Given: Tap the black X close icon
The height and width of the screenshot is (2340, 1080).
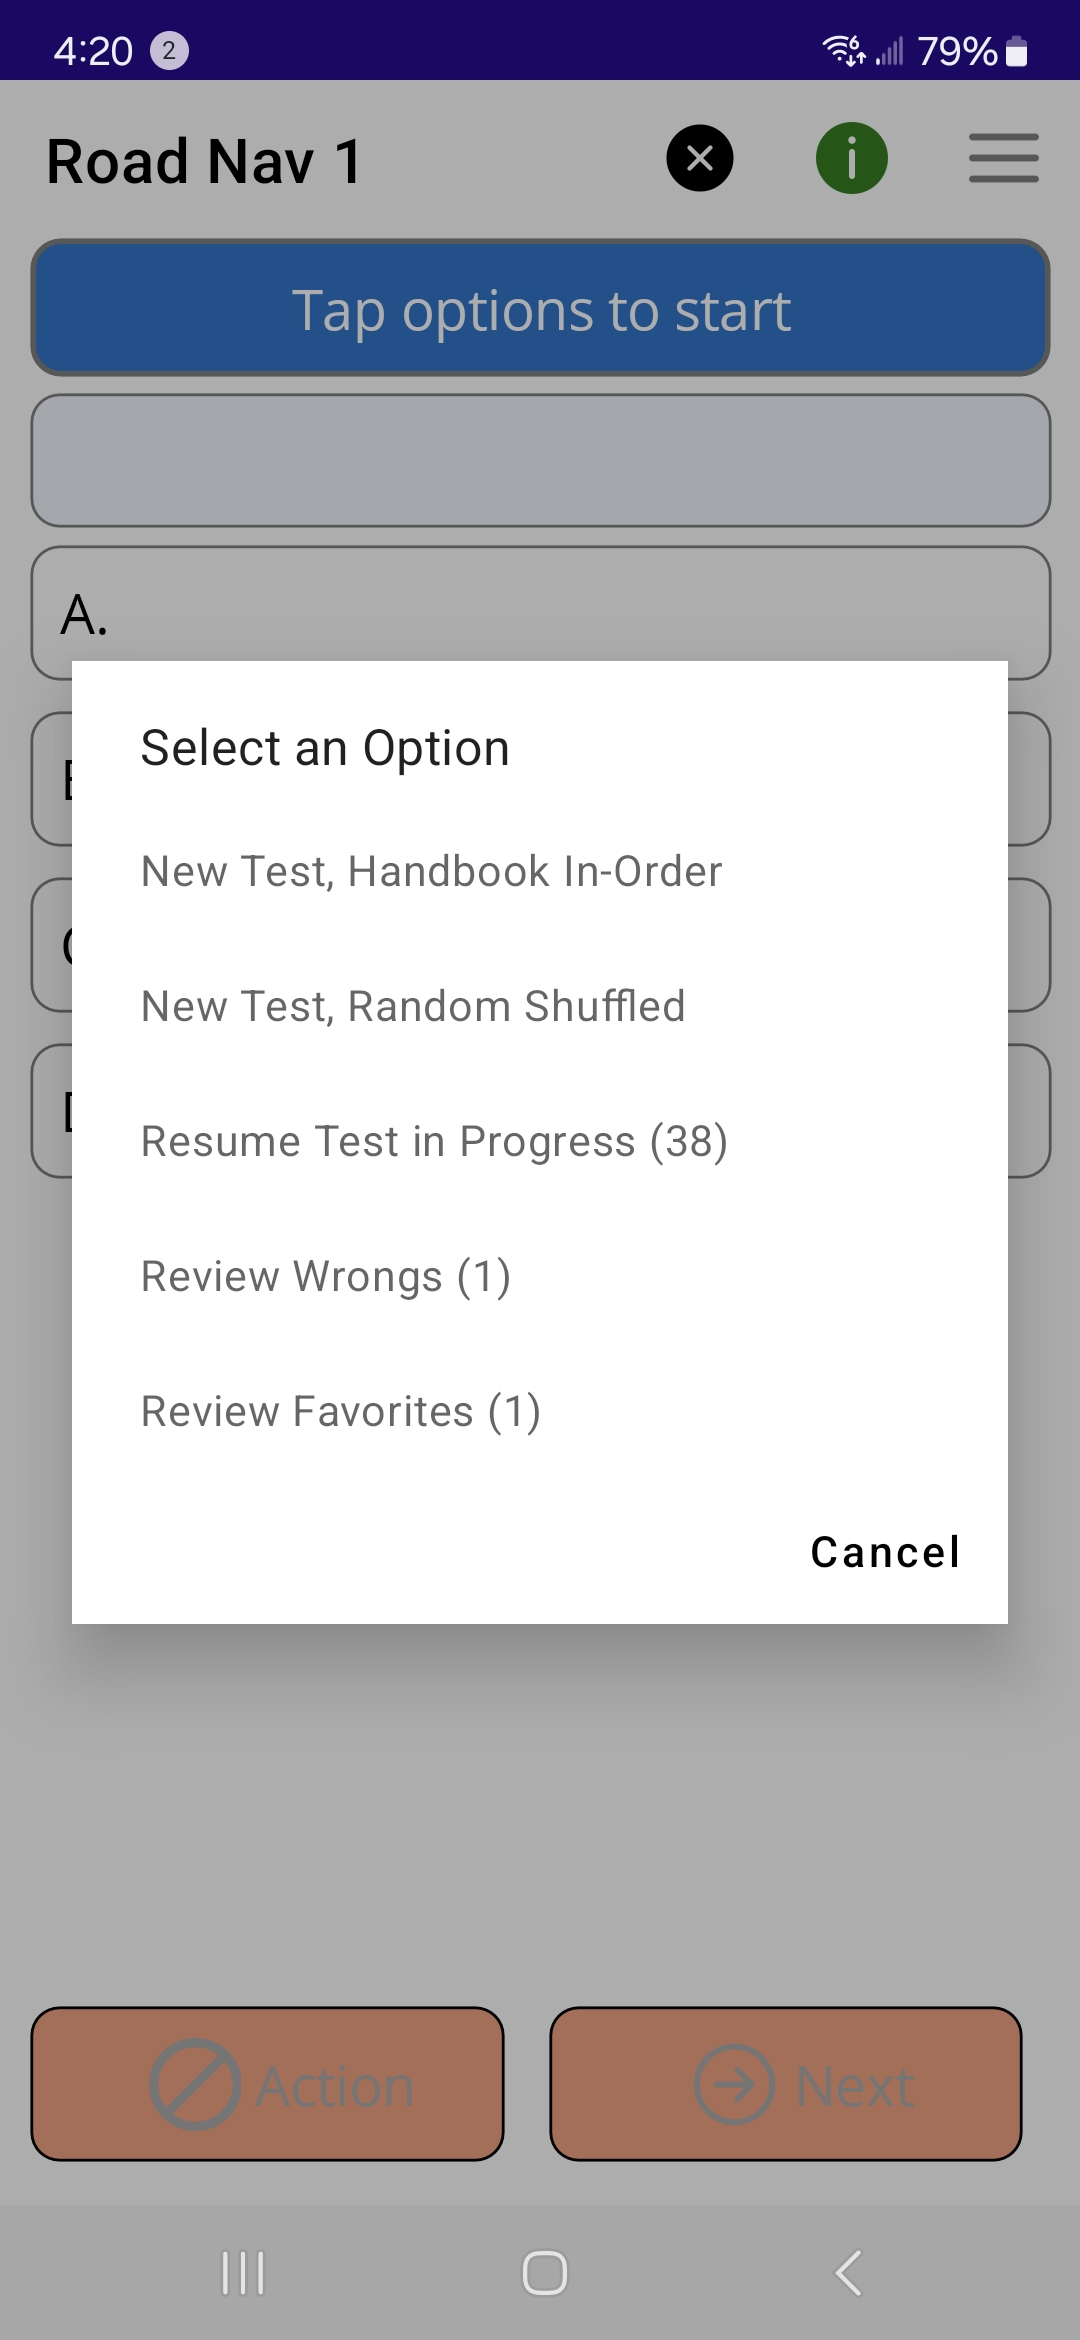Looking at the screenshot, I should [700, 158].
